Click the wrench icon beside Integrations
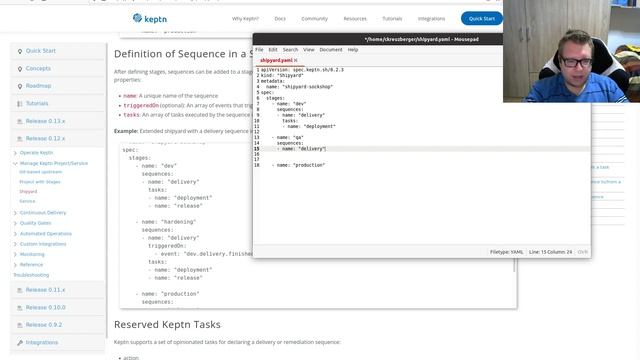This screenshot has width=640, height=360. (x=20, y=343)
